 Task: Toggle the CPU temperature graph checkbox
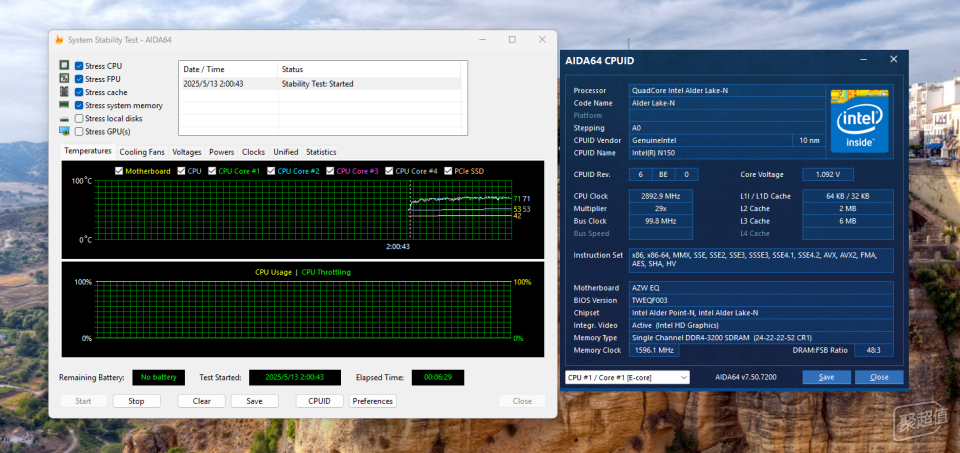[x=181, y=171]
